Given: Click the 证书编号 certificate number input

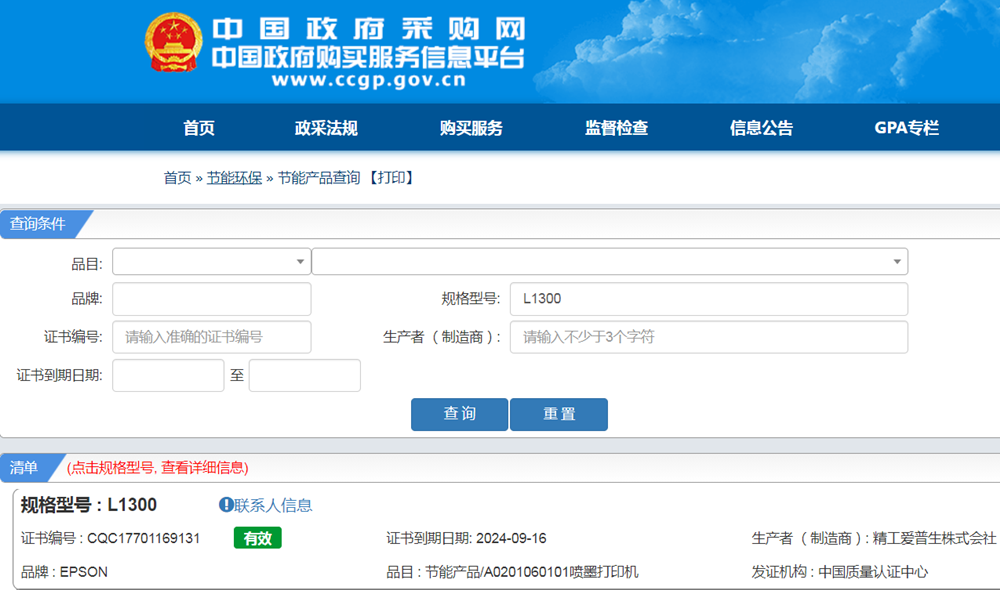Looking at the screenshot, I should pos(211,337).
